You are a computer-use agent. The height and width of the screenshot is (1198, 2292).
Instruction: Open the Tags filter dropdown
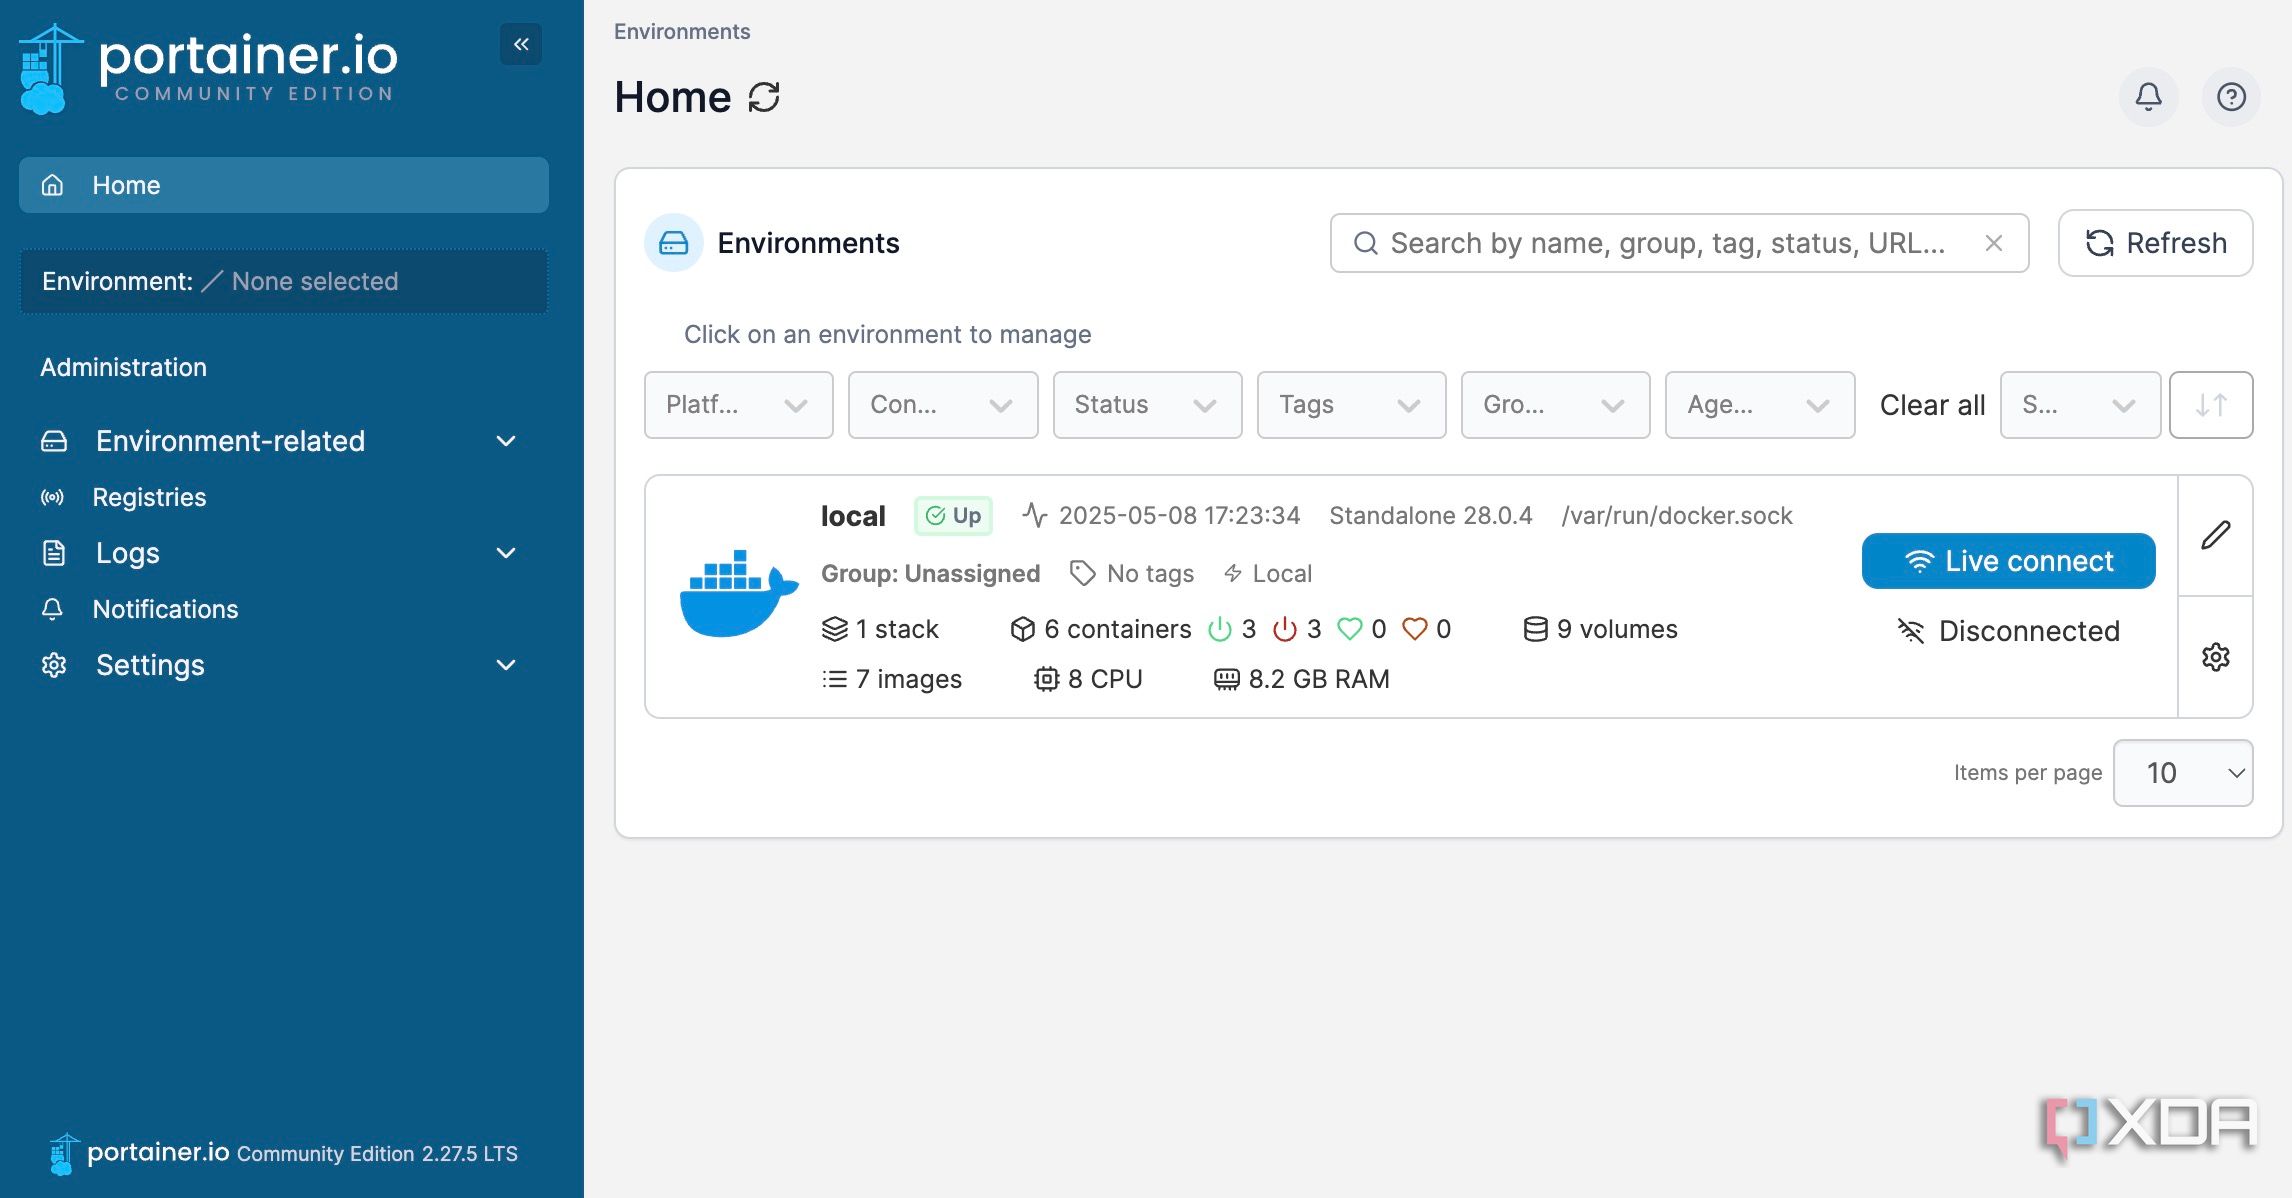point(1350,405)
